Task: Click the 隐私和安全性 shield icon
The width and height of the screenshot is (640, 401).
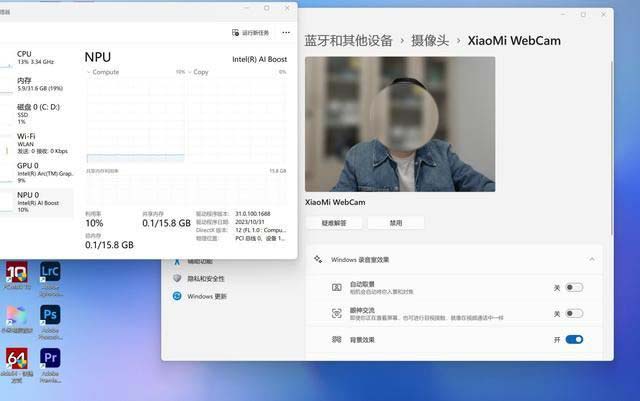Action: click(x=177, y=278)
